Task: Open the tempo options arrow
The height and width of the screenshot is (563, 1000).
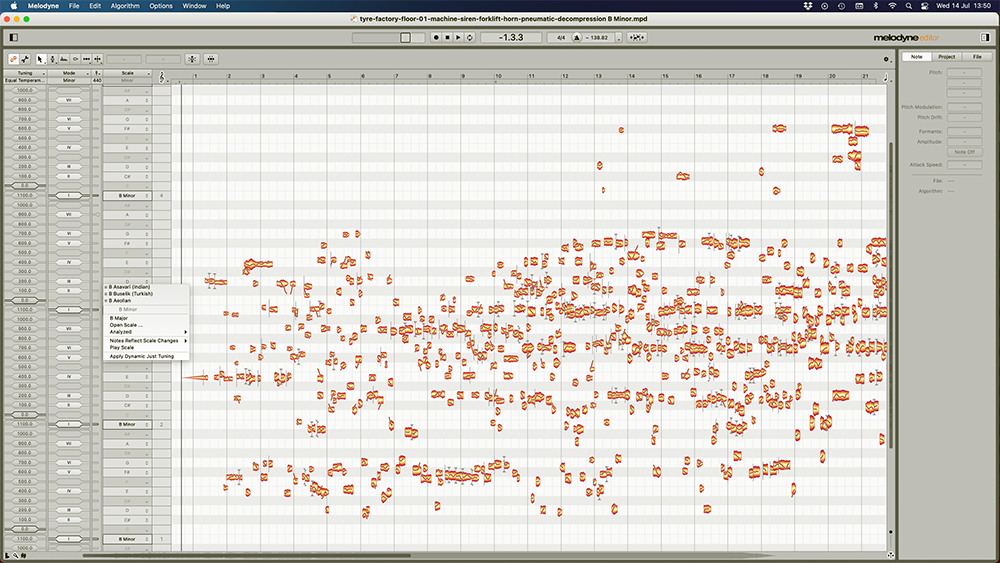Action: pos(619,38)
